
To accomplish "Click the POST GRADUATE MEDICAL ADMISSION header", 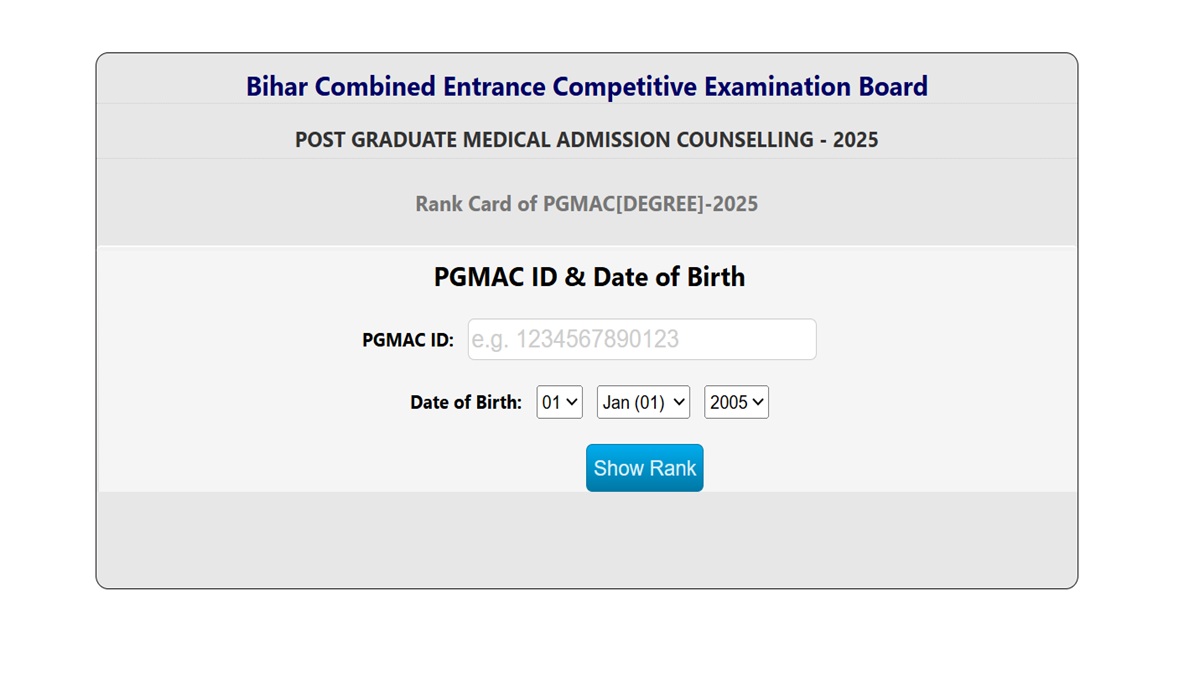I will point(586,139).
